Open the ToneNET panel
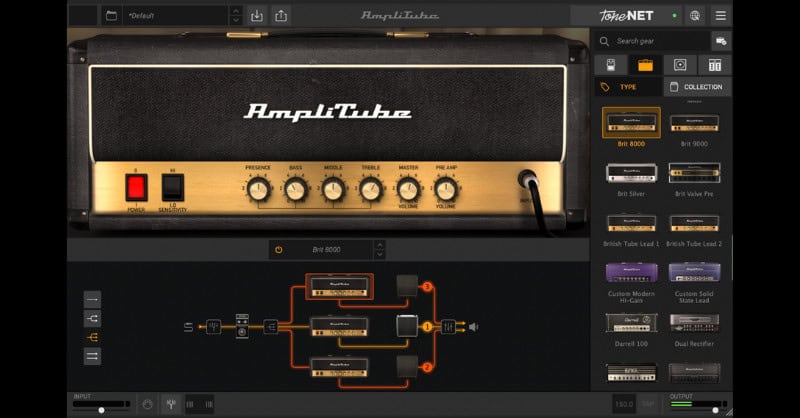Image resolution: width=800 pixels, height=418 pixels. pos(626,16)
